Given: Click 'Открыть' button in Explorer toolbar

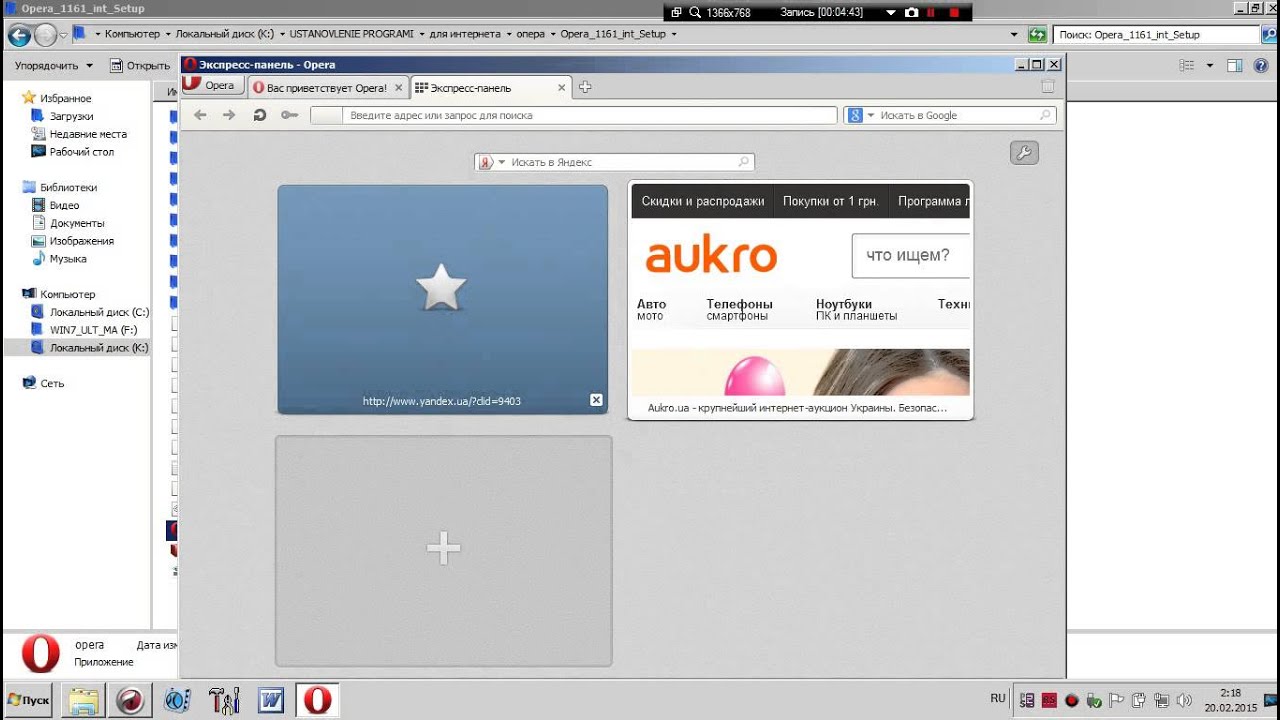Looking at the screenshot, I should (x=140, y=66).
